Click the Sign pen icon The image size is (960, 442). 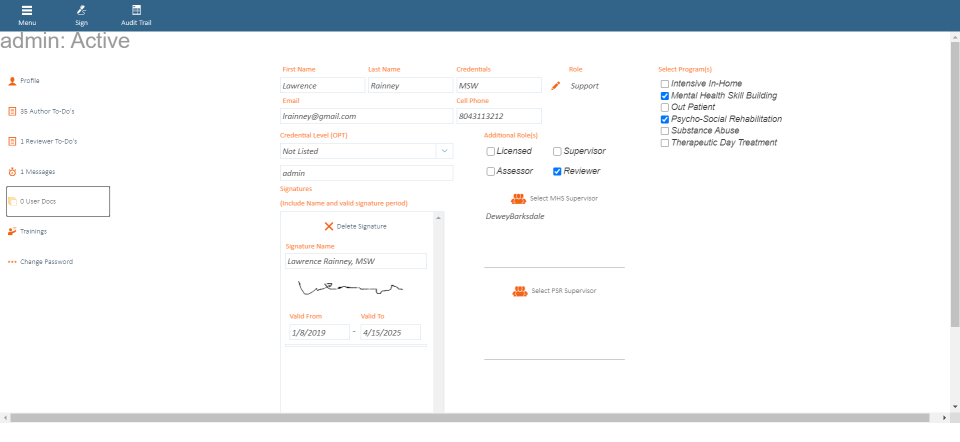(81, 10)
